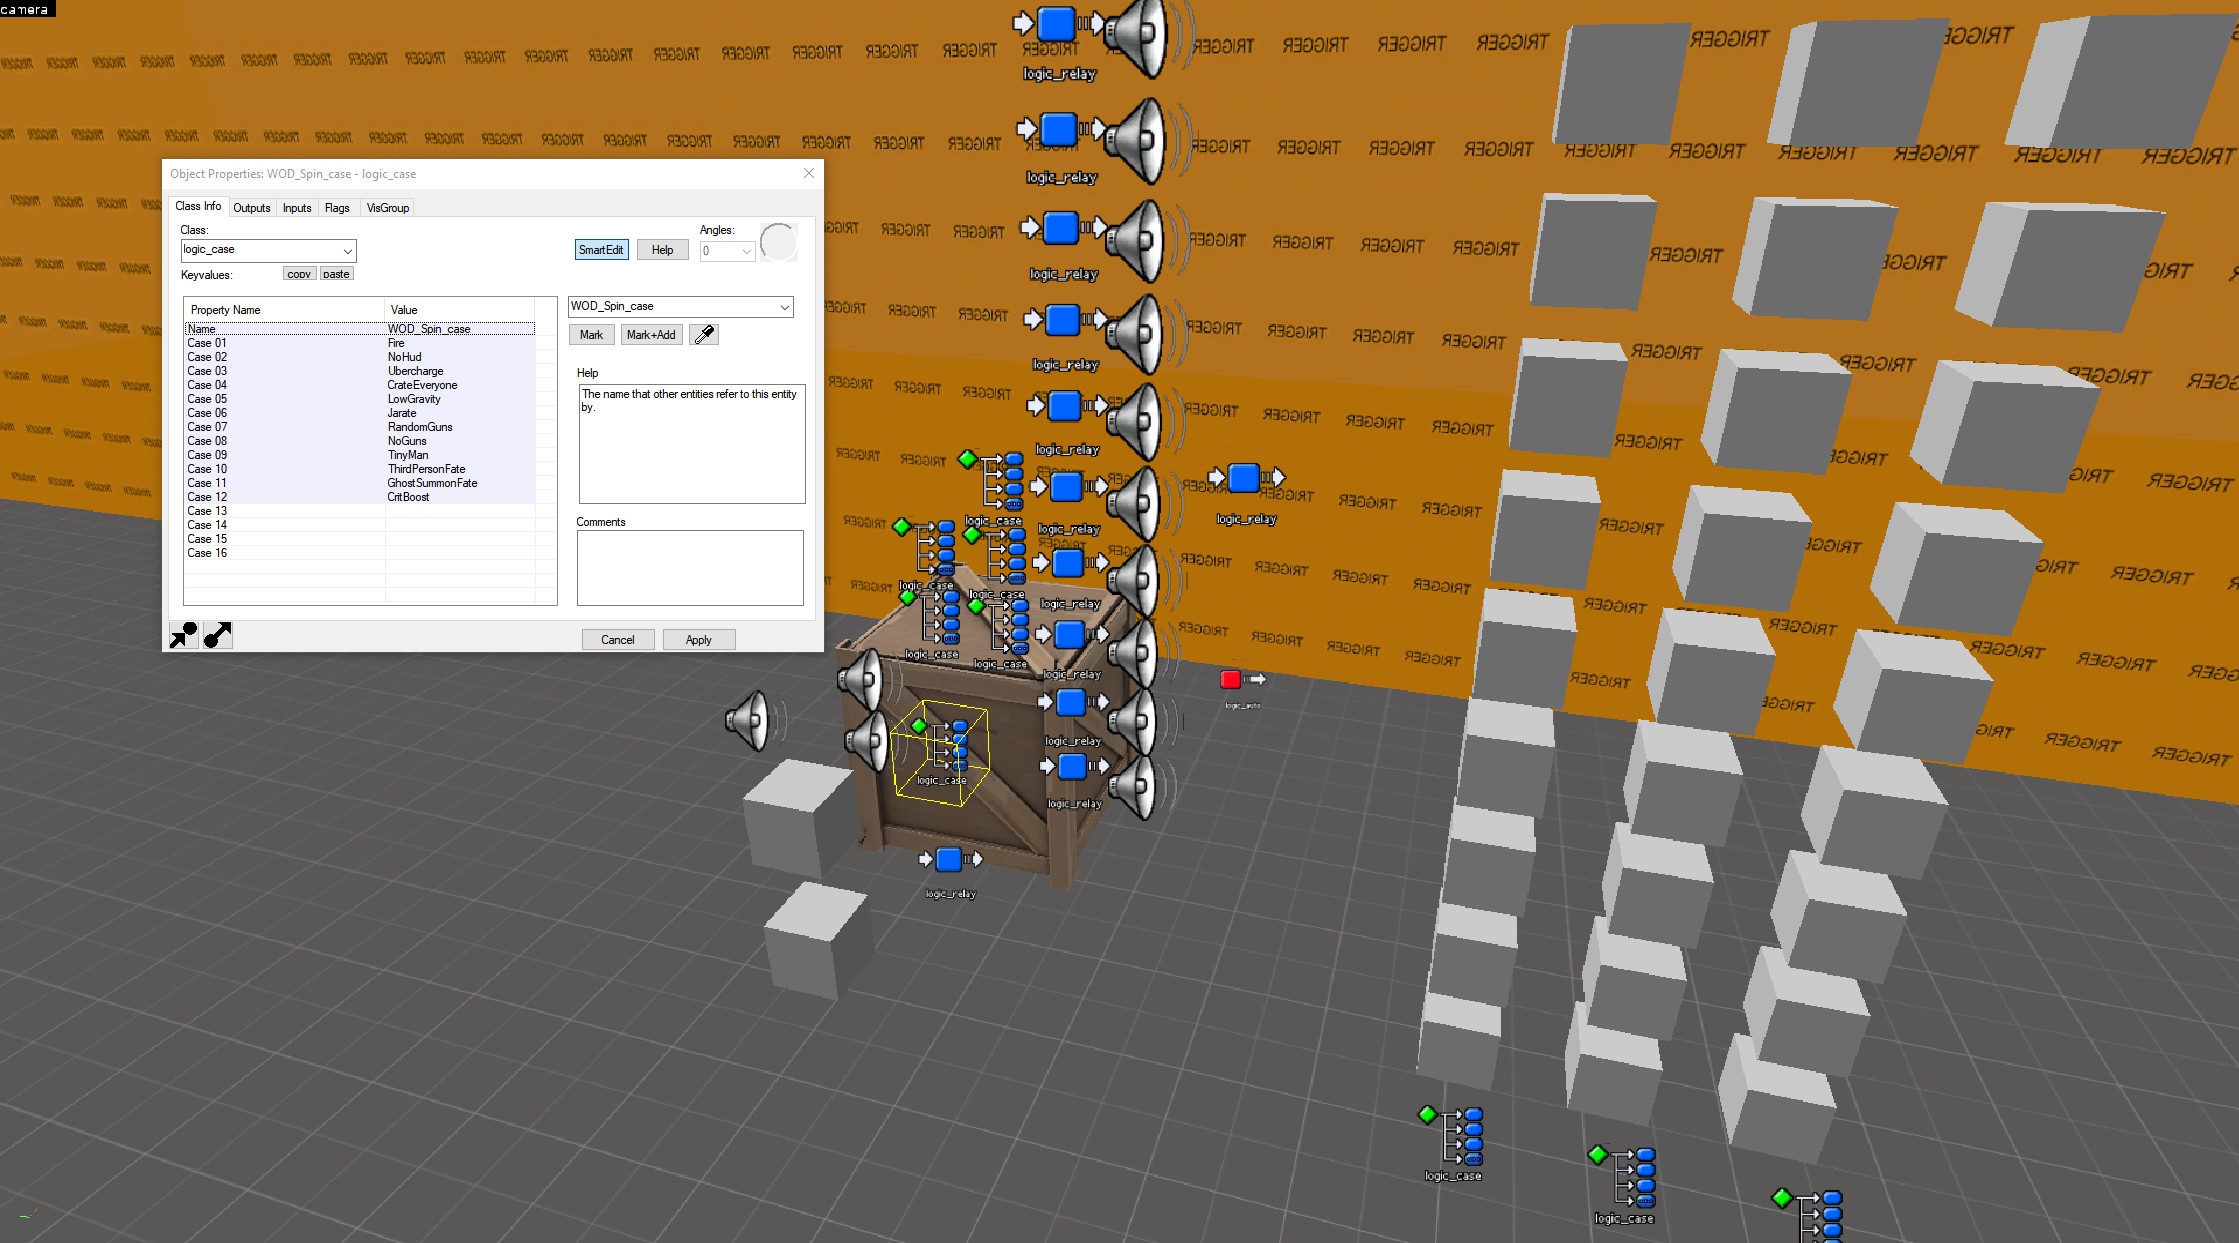The image size is (2239, 1243).
Task: Select the red logic_auto entity icon
Action: [1231, 680]
